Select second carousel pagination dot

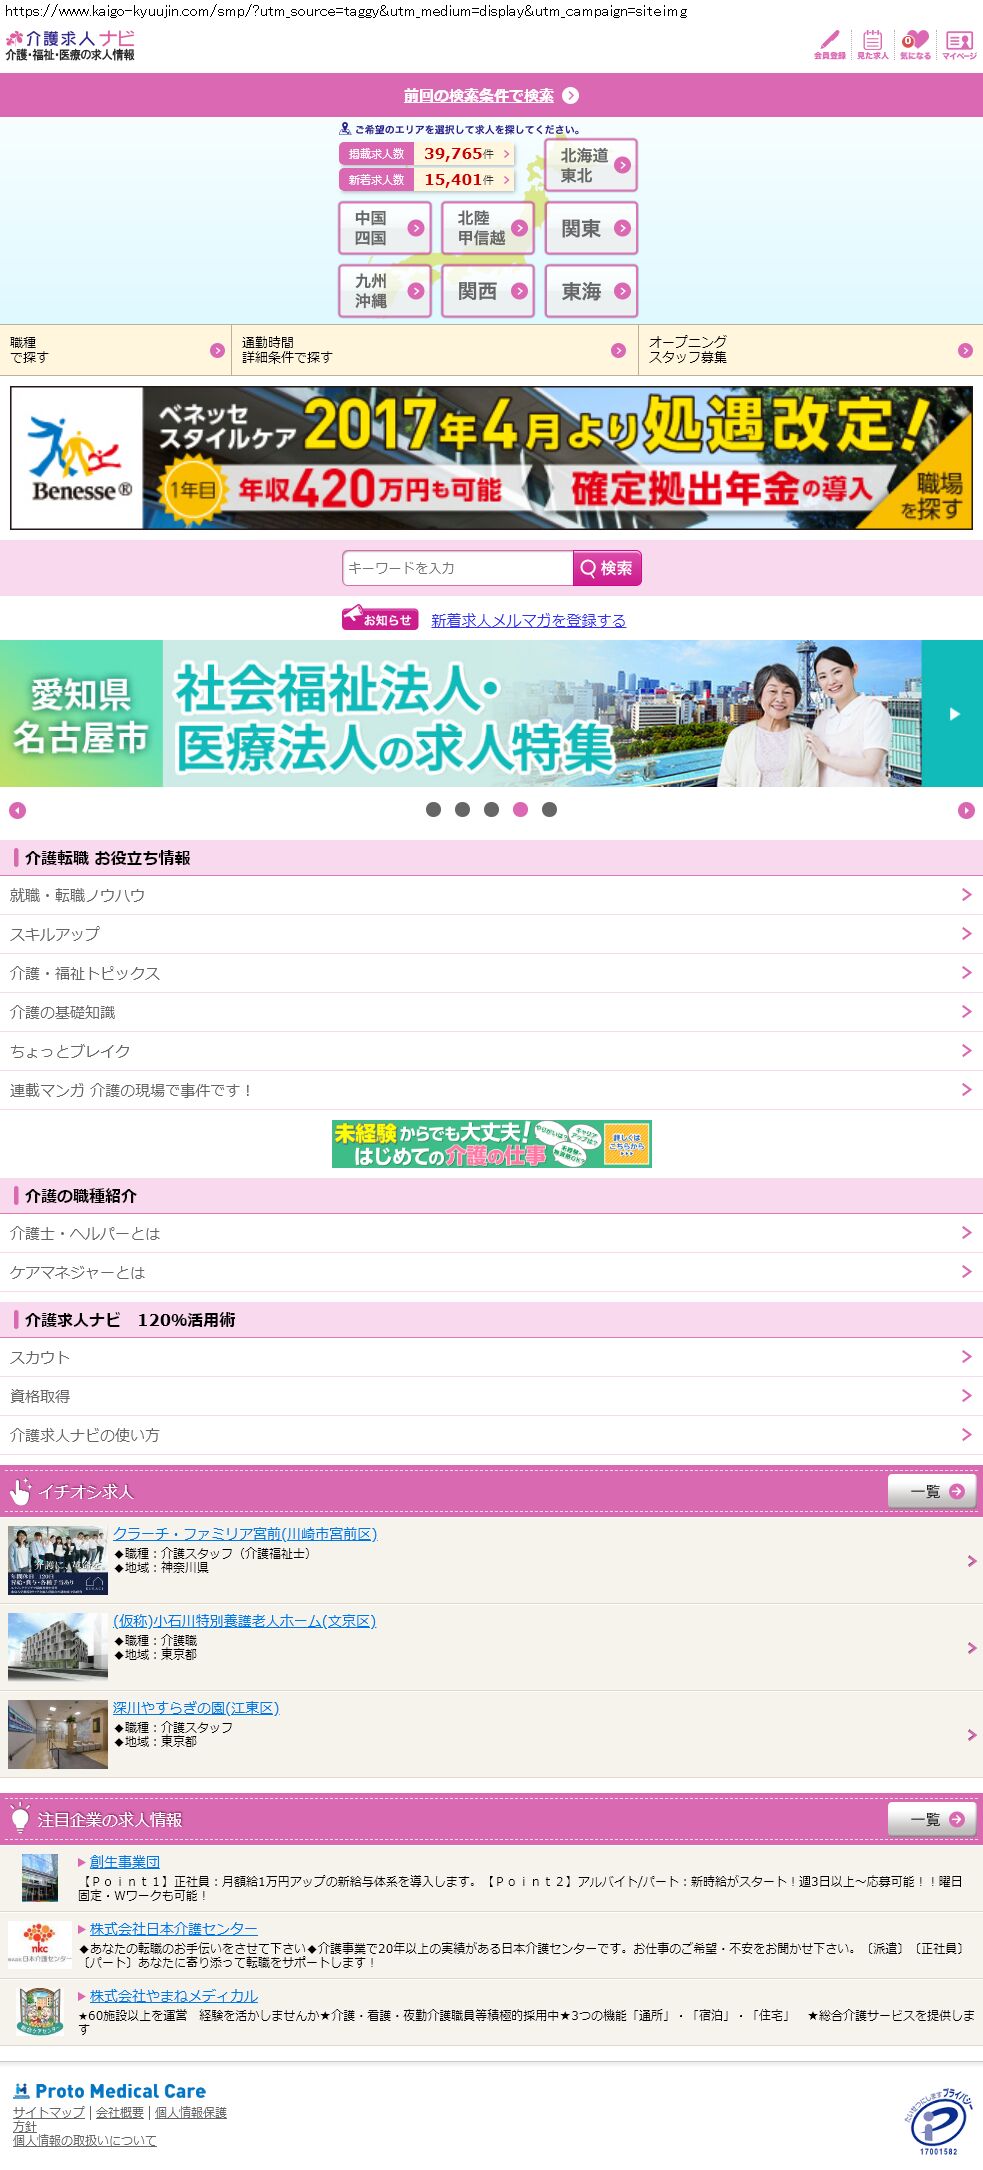[x=462, y=810]
